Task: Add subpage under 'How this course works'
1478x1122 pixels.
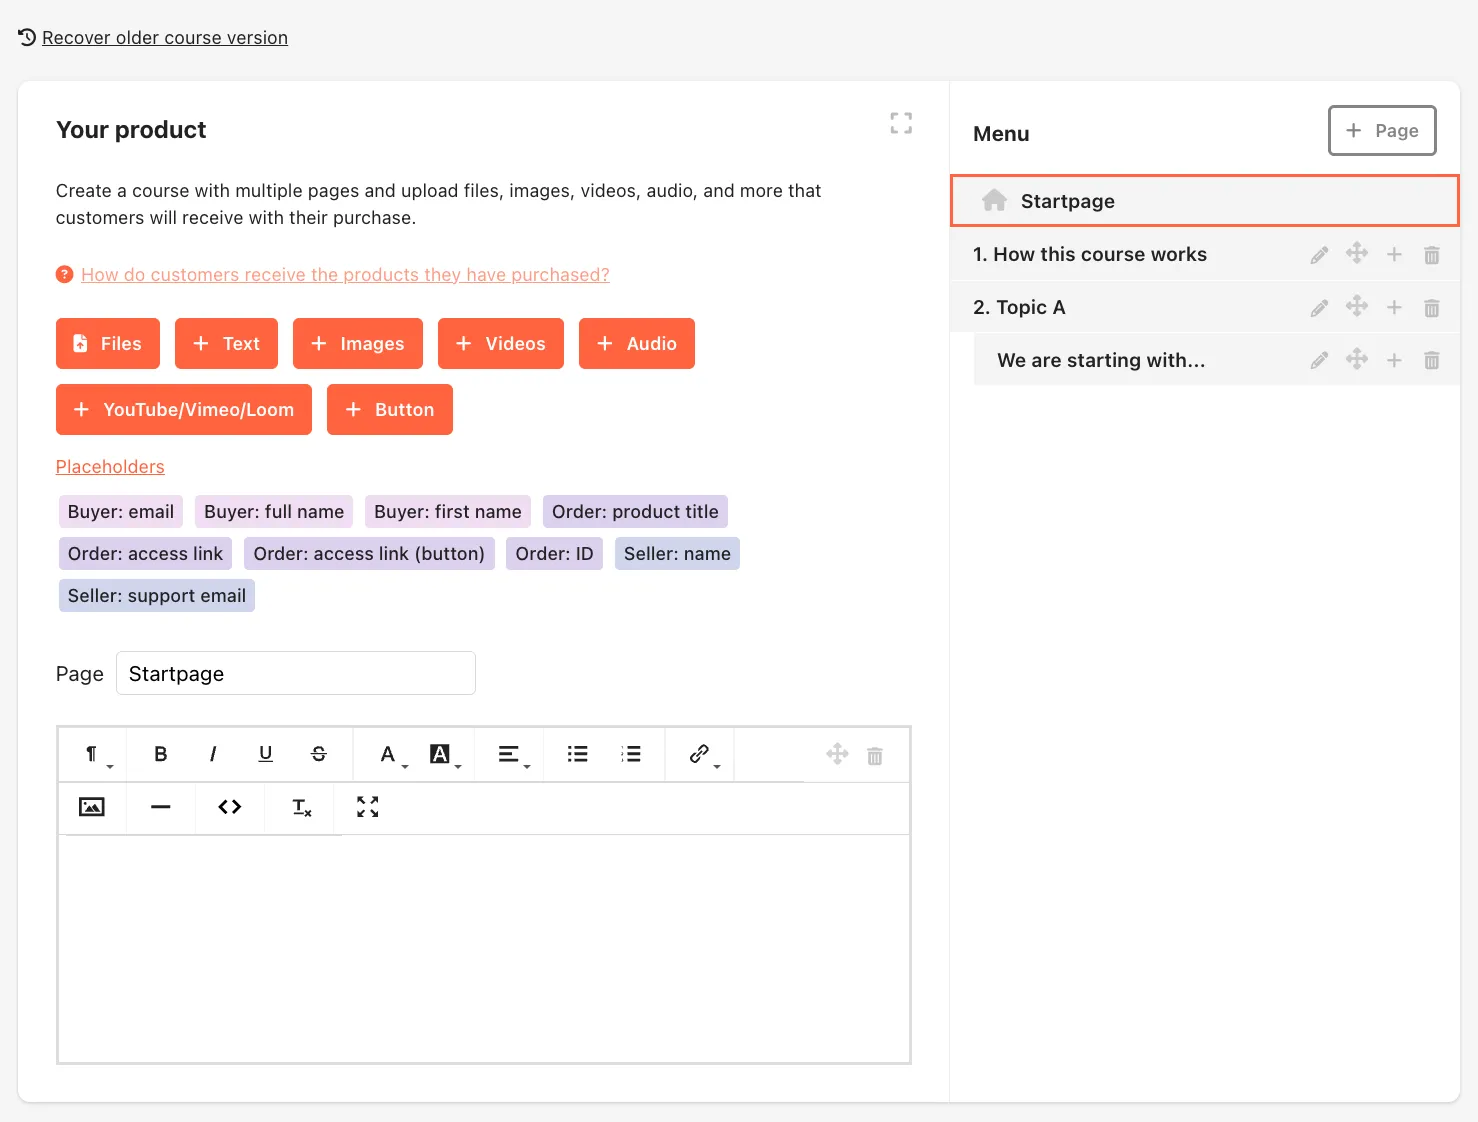Action: pos(1394,254)
